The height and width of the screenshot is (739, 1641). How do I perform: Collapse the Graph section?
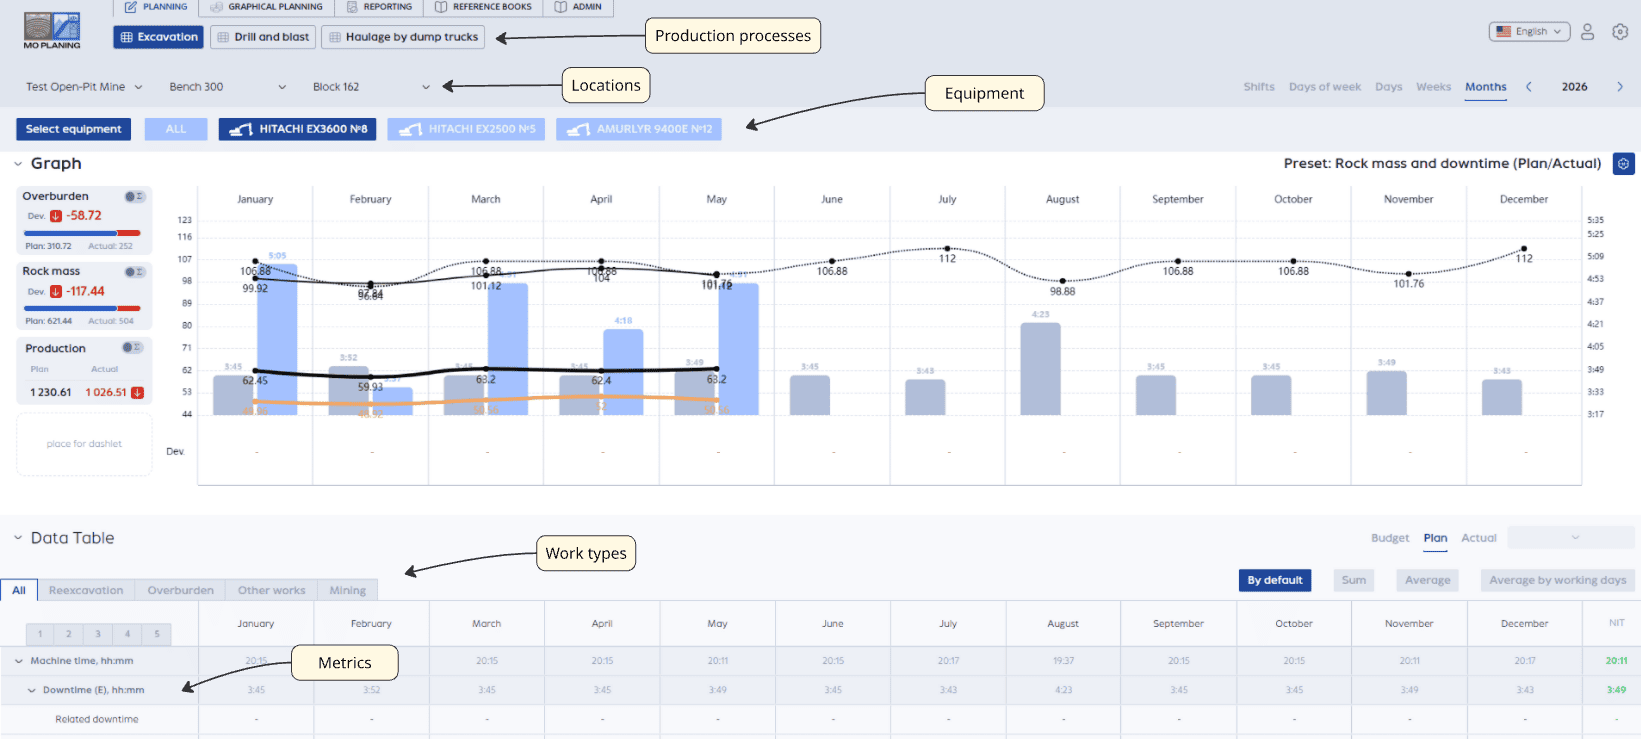pos(18,164)
